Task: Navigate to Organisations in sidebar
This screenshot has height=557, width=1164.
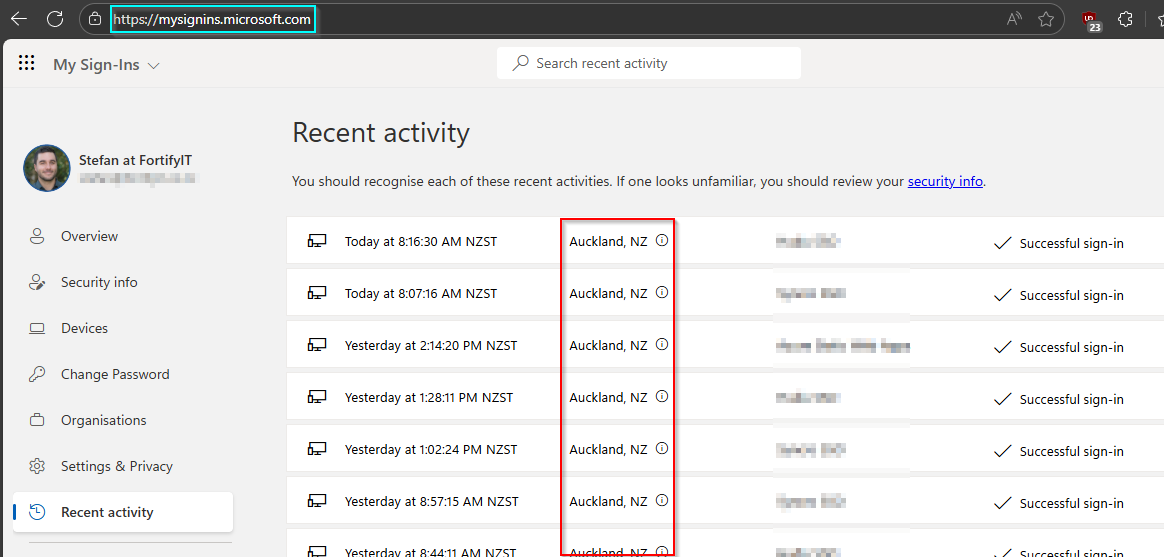Action: [103, 420]
